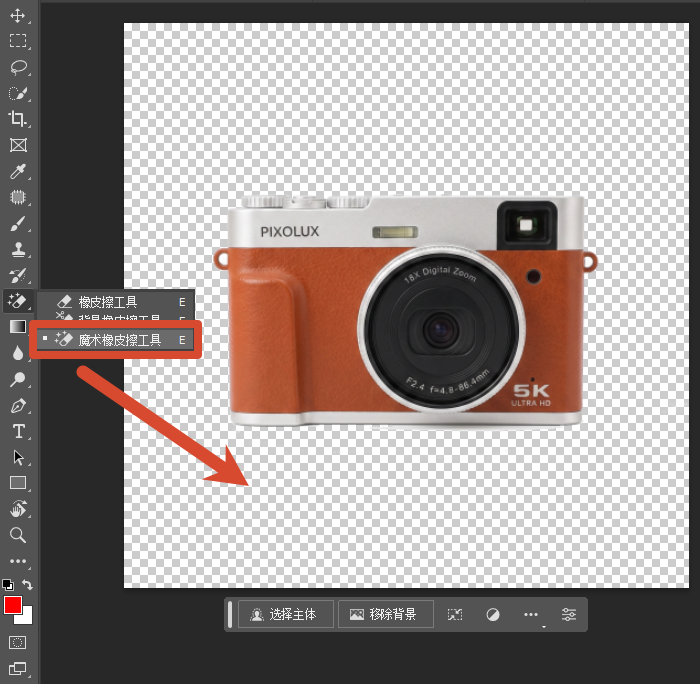Select the Pen tool
This screenshot has width=700, height=684.
coord(18,406)
